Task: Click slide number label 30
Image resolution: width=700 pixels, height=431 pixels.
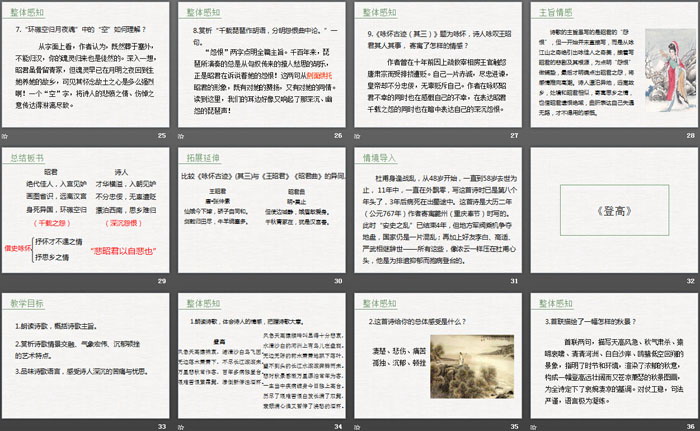Action: [x=338, y=281]
